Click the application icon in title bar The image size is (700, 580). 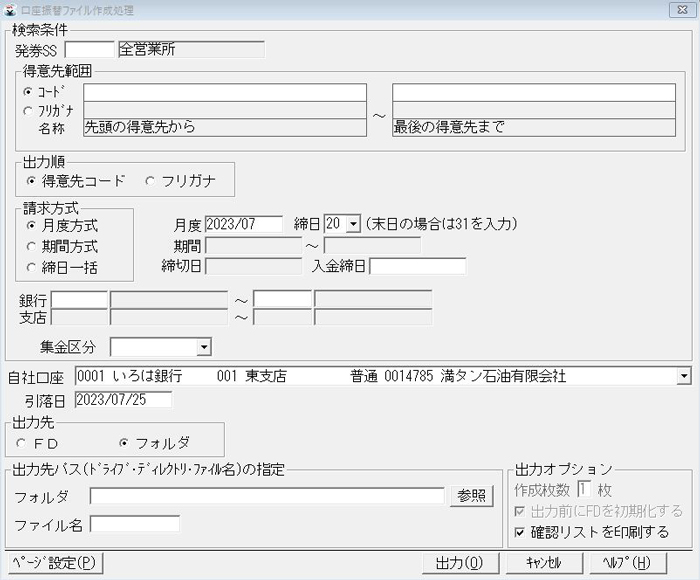pyautogui.click(x=9, y=10)
